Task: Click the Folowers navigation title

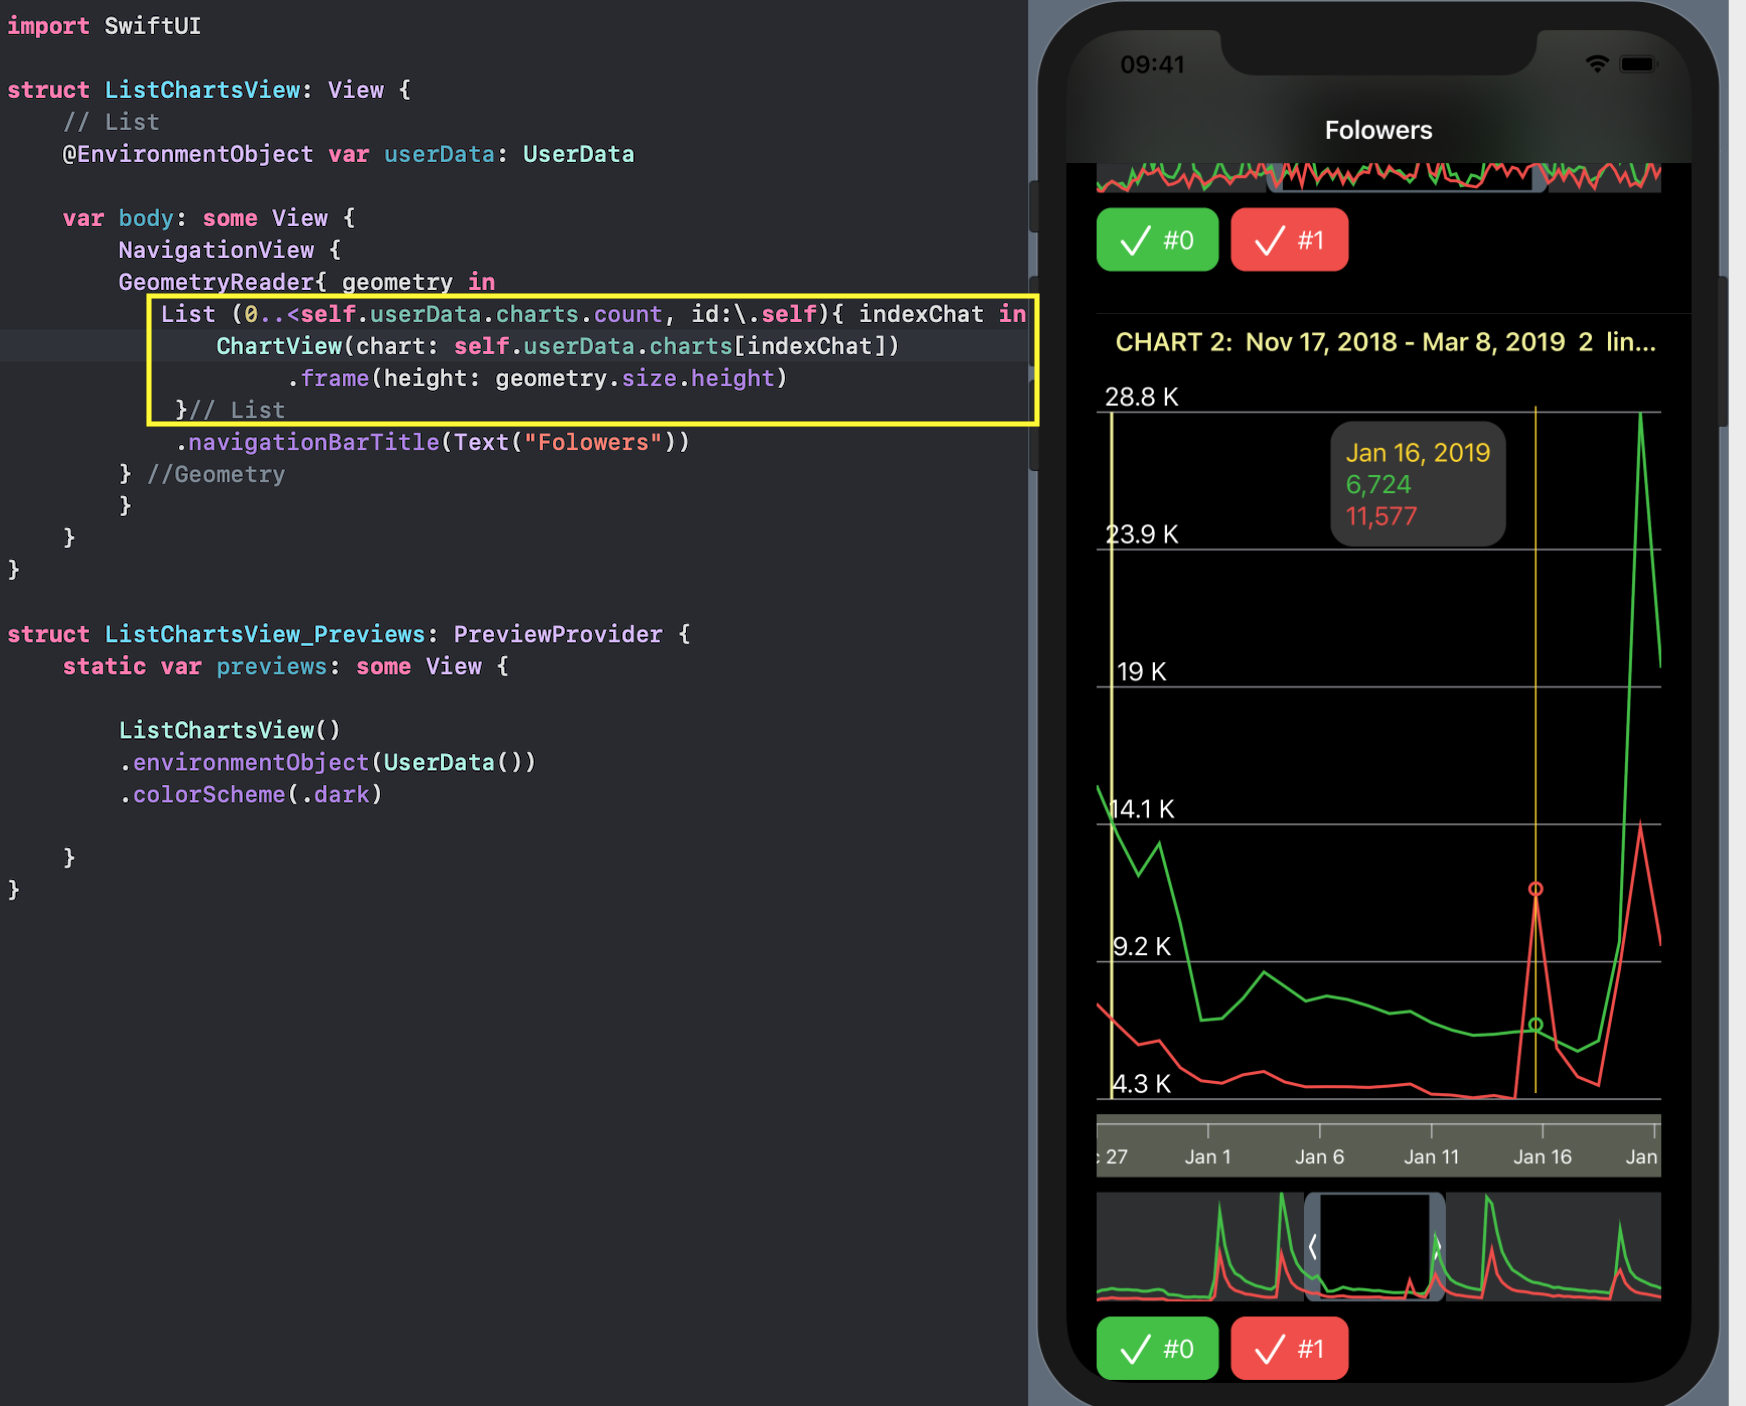Action: 1378,130
